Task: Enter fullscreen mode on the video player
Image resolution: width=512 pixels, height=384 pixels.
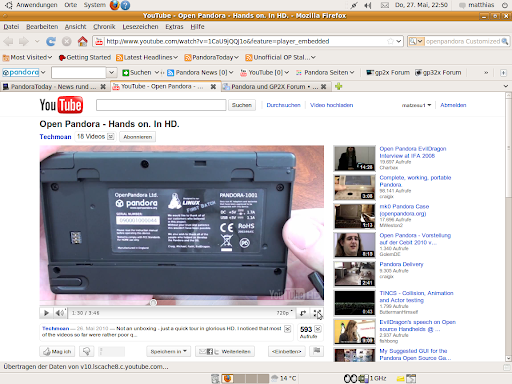Action: click(317, 313)
